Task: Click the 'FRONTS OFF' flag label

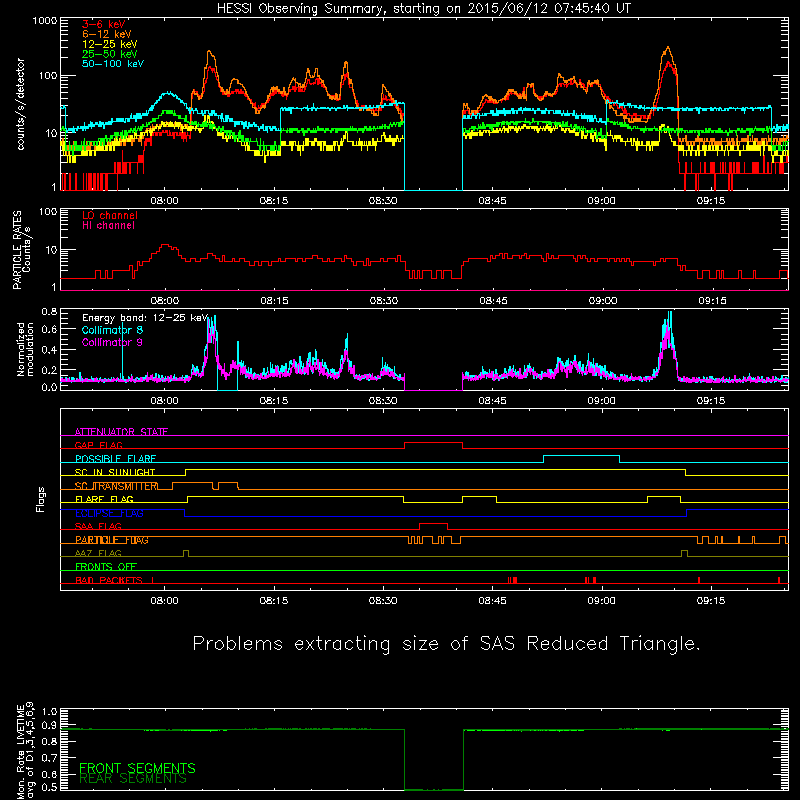Action: 106,566
